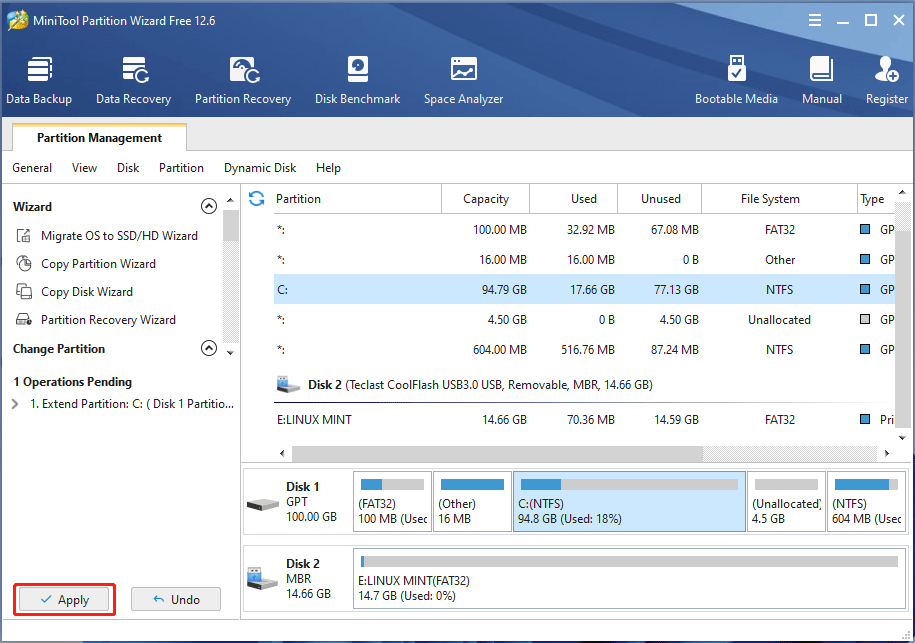Open the Partition menu

click(181, 168)
